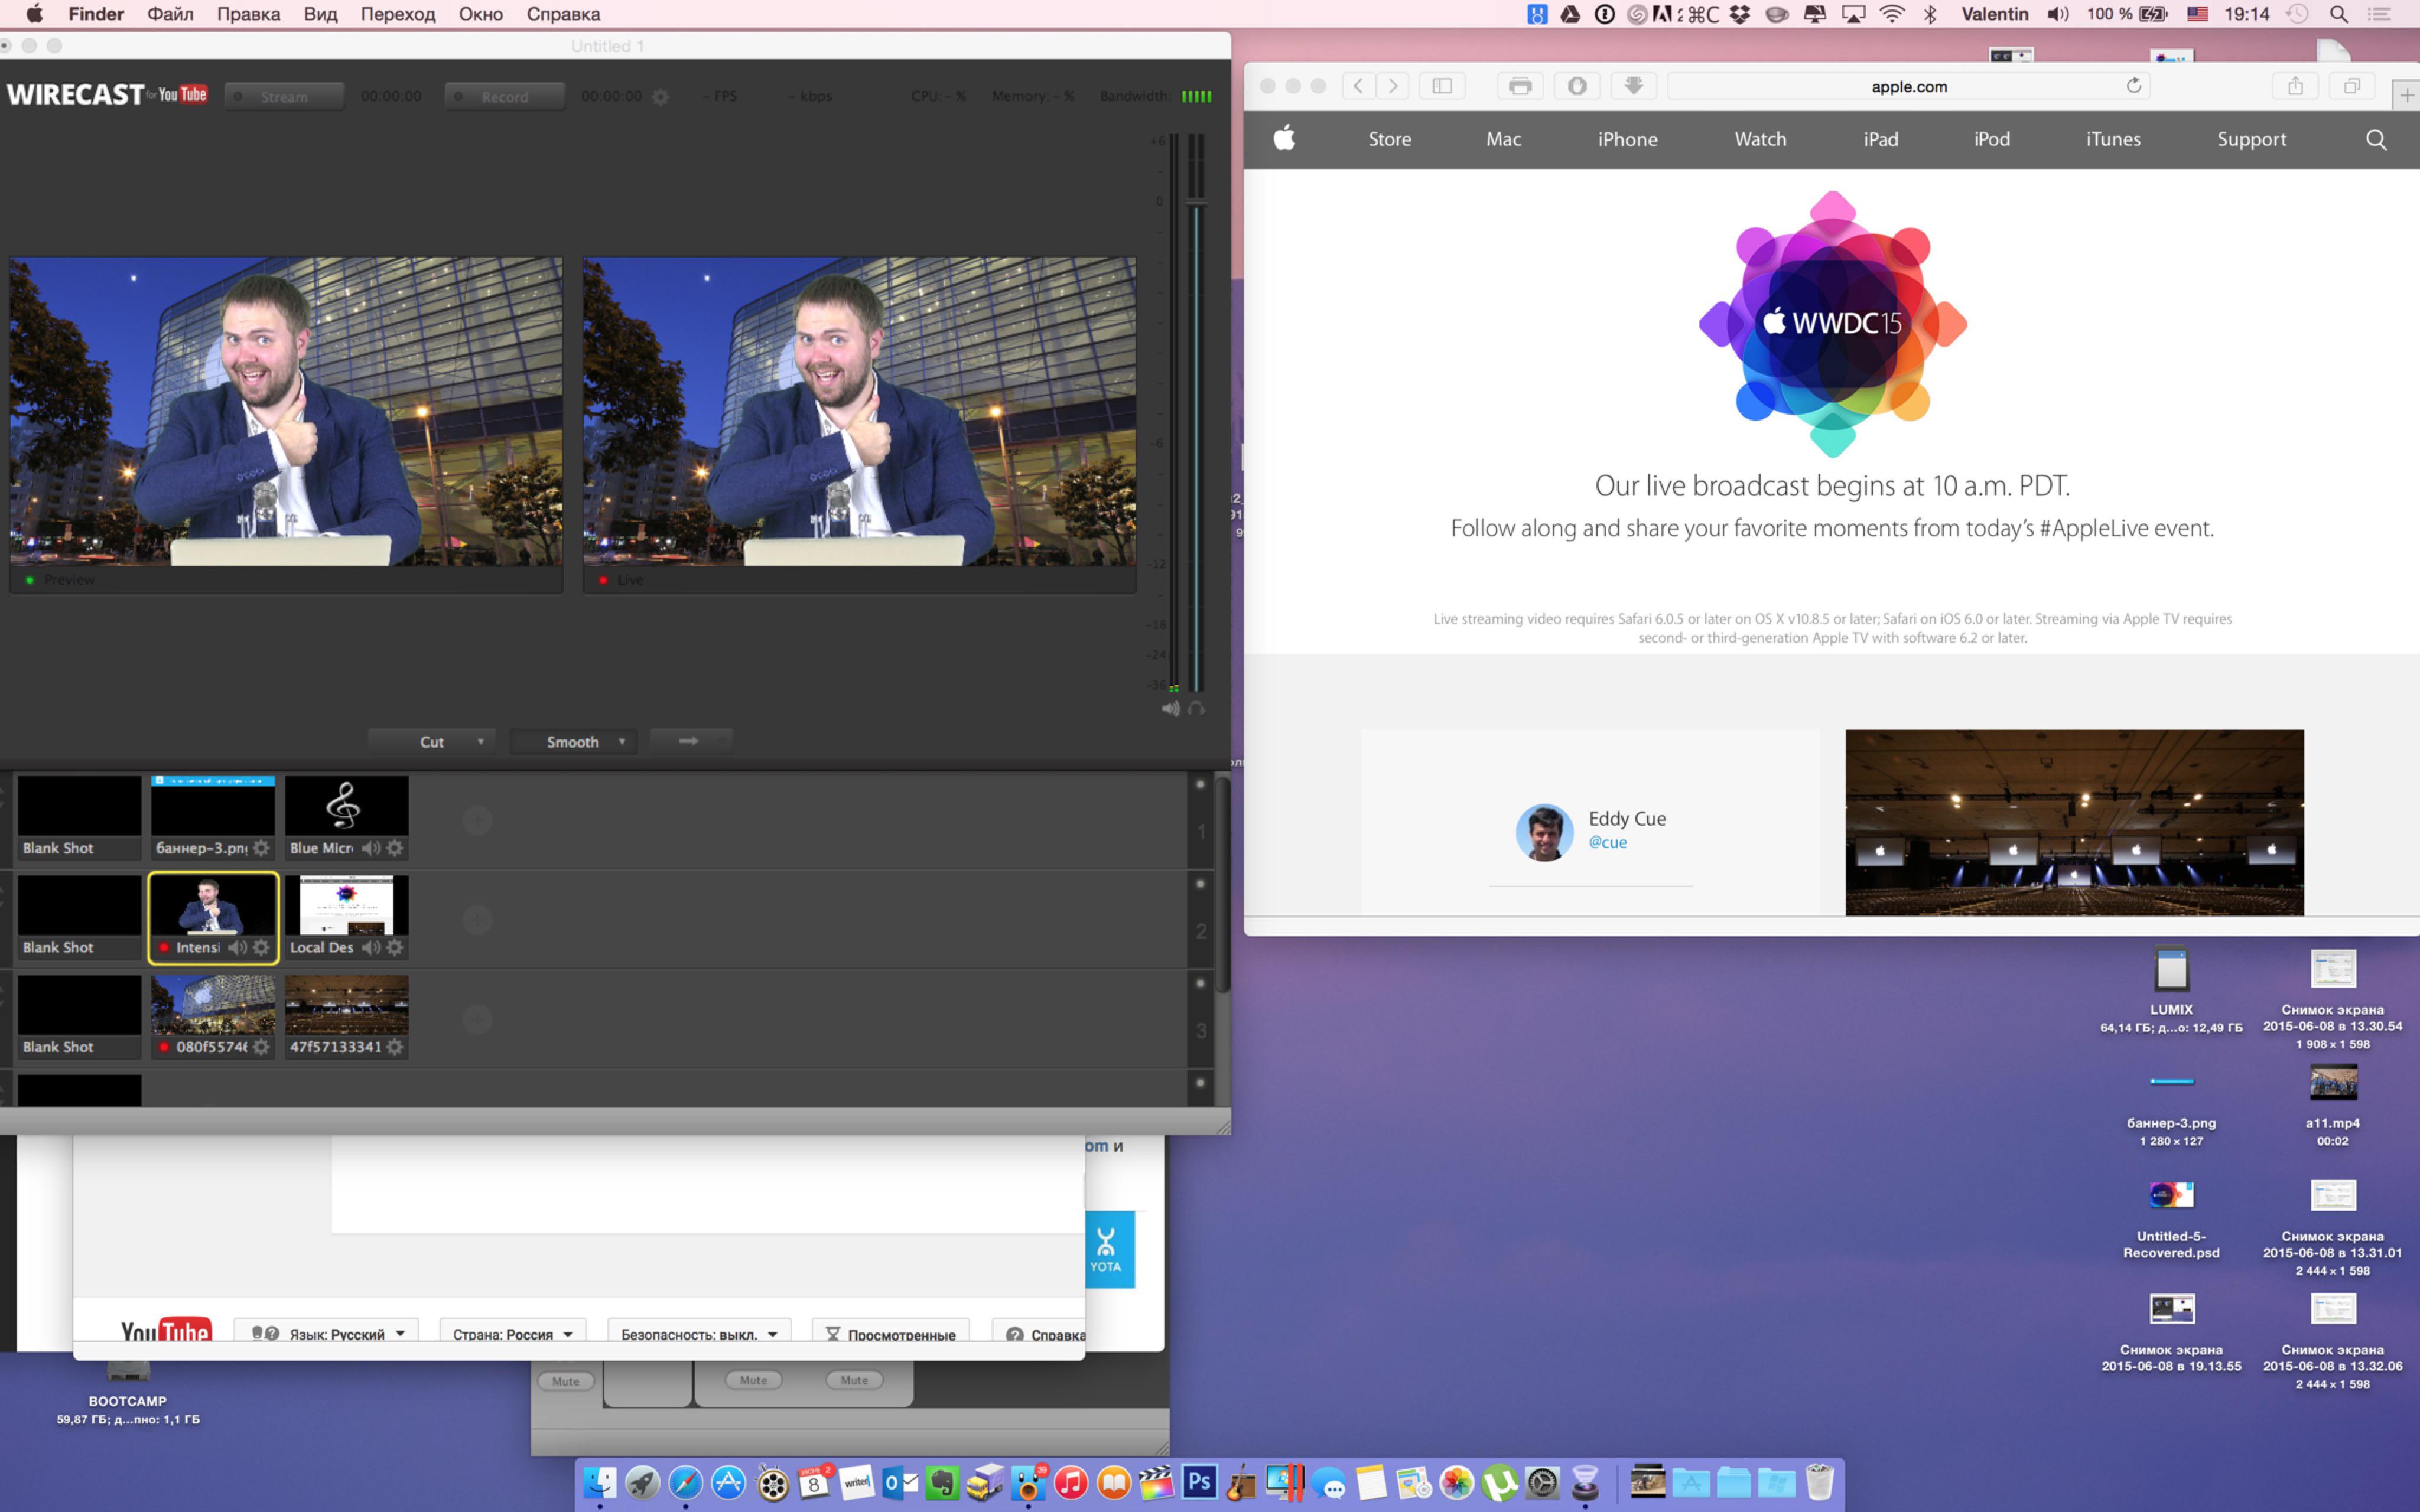Open settings gear for 080f5574 shot
Screen dimensions: 2420x1512
[x=261, y=1047]
